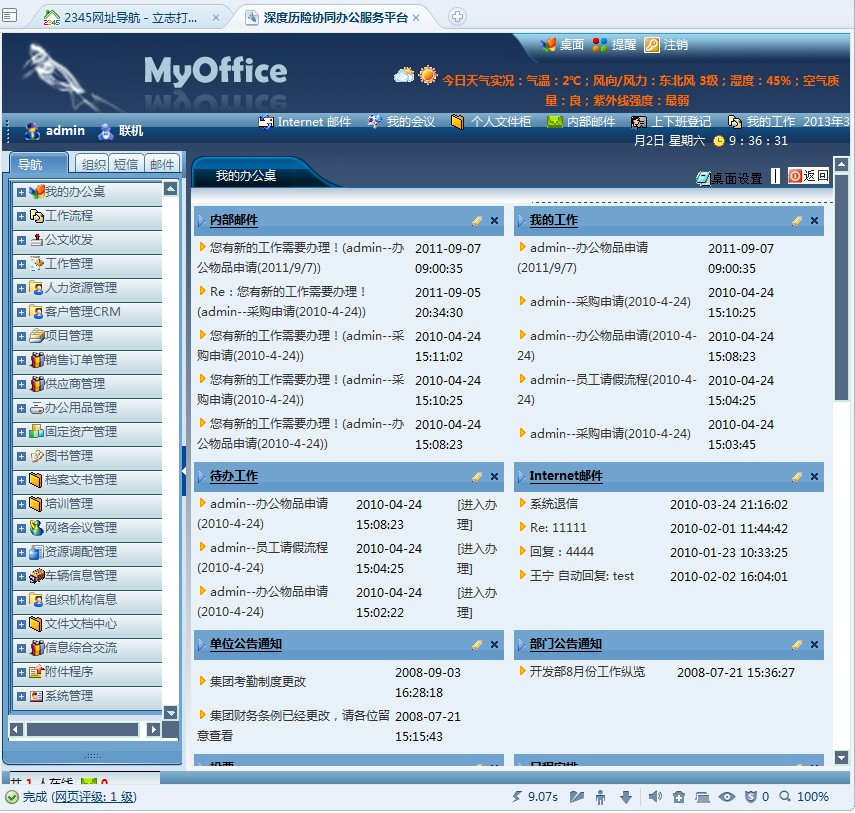The image size is (855, 813).
Task: Open 个人文件柜 from the top toolbar
Action: pos(457,122)
